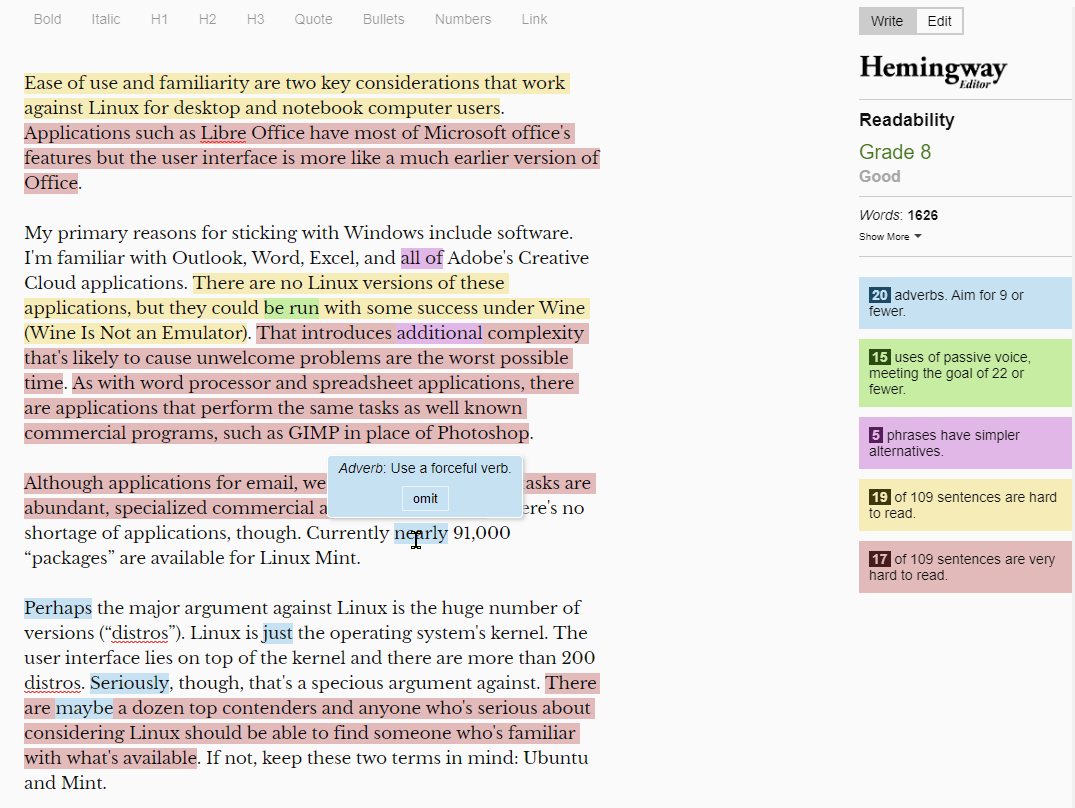1075x808 pixels.
Task: Click the 'Good' readability rating
Action: pos(880,176)
